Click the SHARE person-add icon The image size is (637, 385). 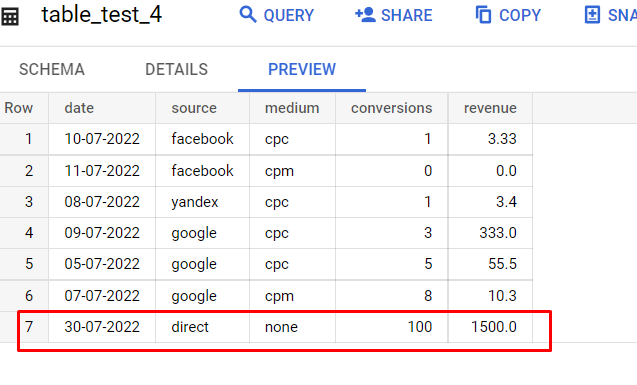[x=365, y=15]
